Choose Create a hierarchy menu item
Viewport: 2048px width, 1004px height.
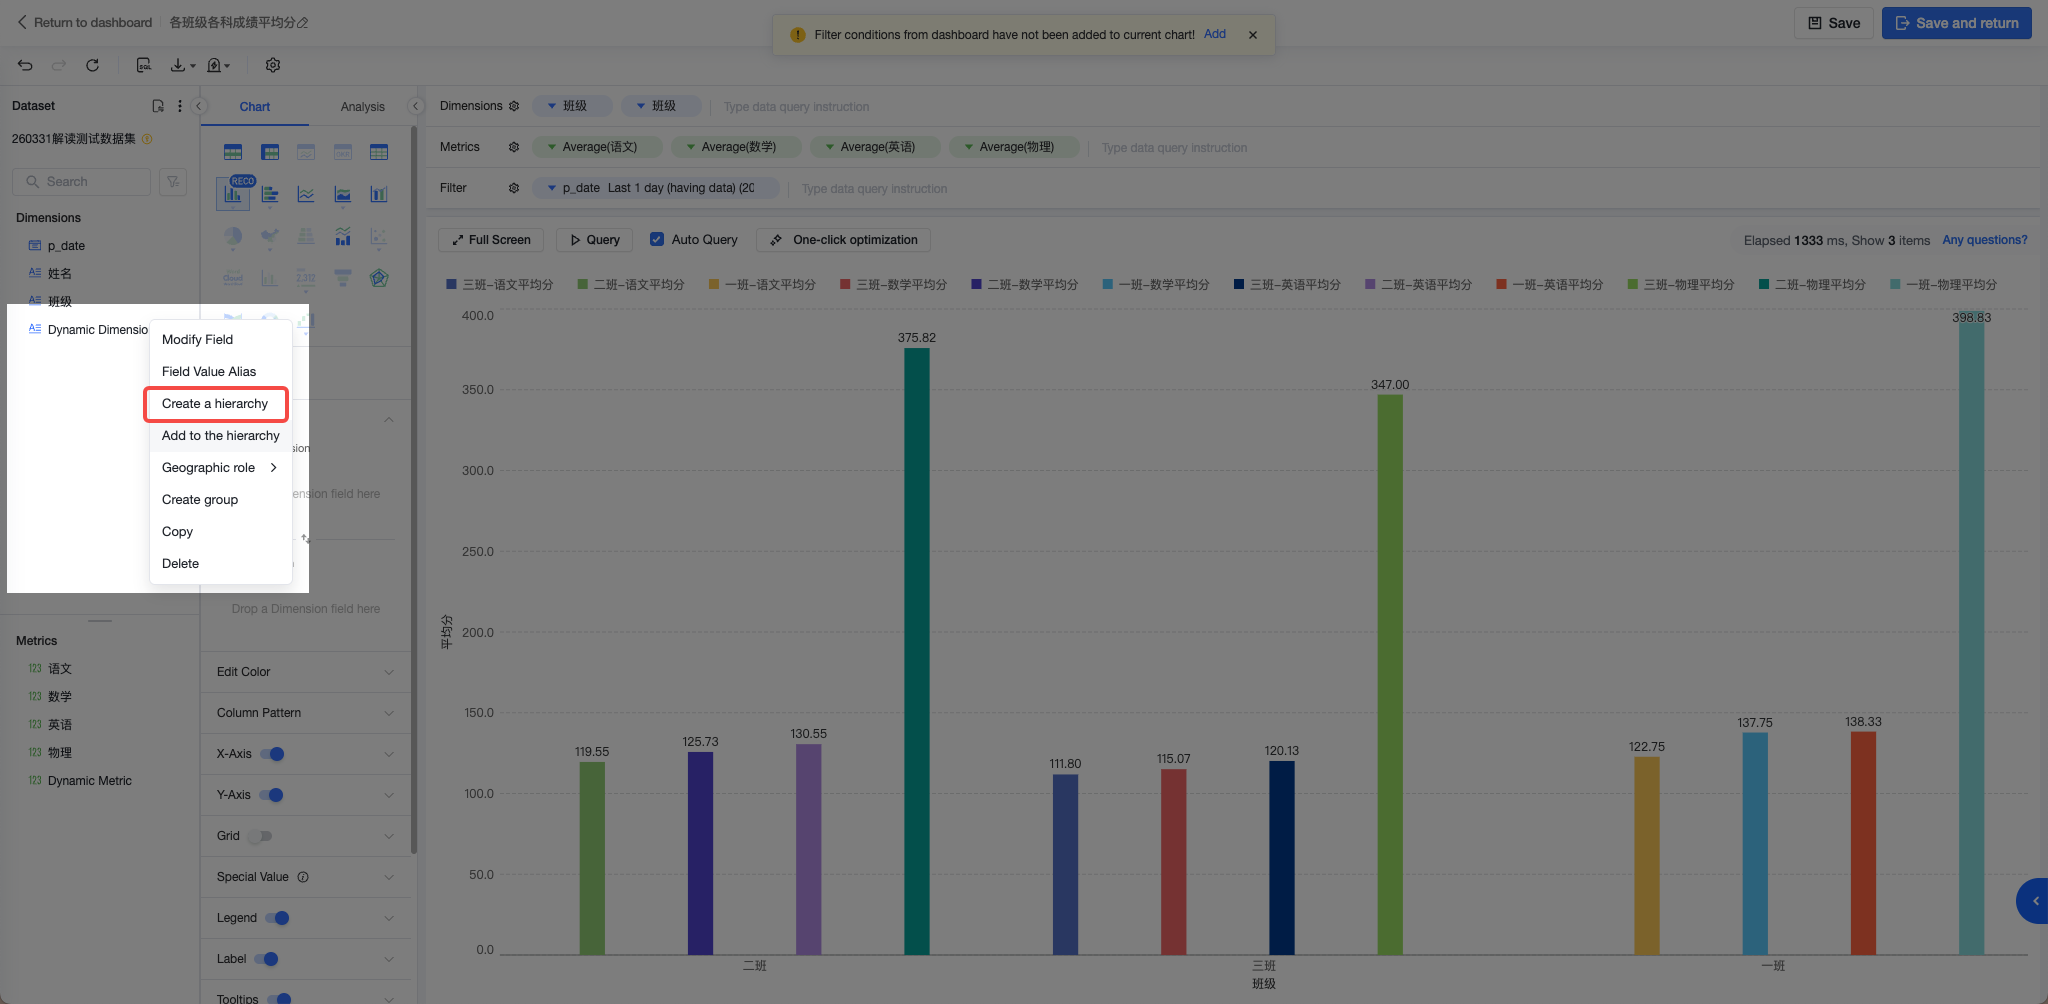pyautogui.click(x=215, y=404)
